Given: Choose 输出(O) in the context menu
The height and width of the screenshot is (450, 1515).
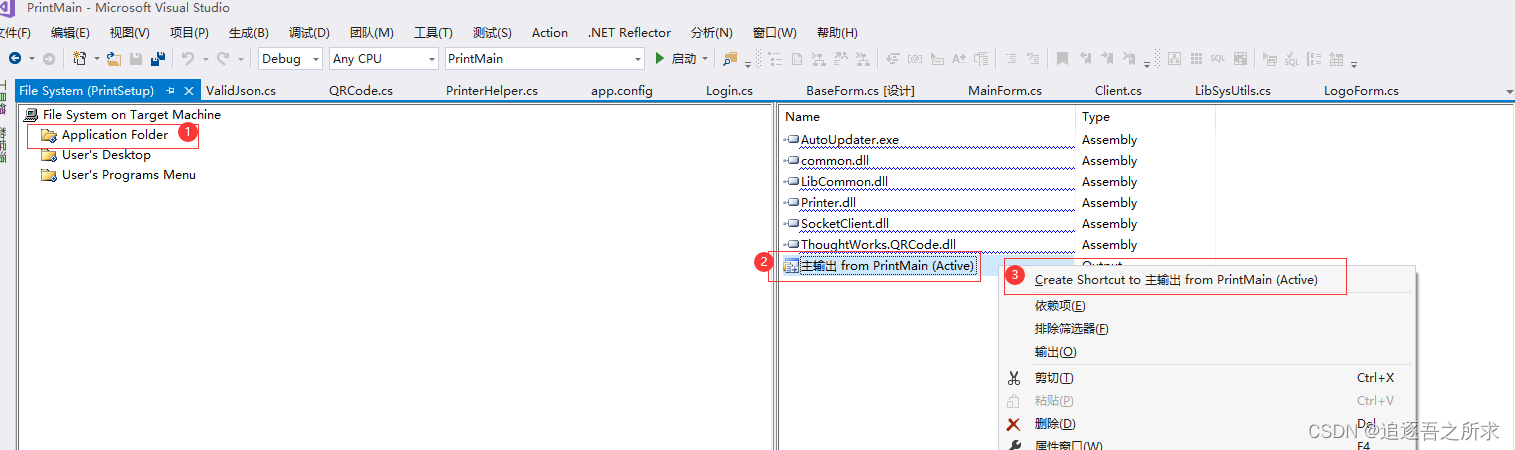Looking at the screenshot, I should point(1056,352).
